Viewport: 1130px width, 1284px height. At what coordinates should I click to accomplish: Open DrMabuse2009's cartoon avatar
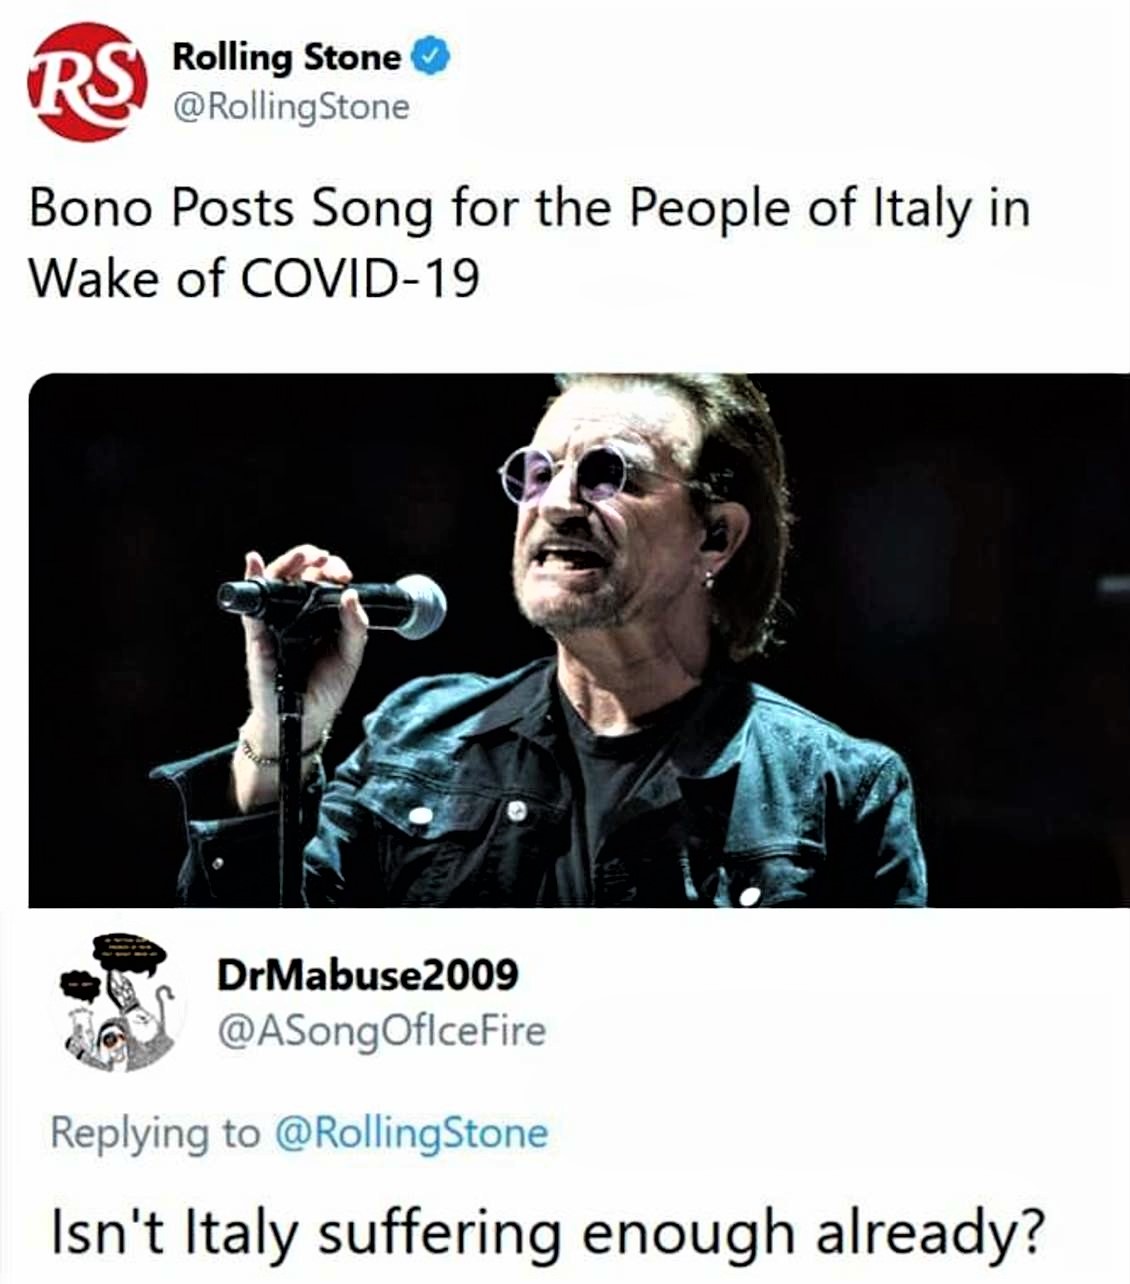(x=118, y=1003)
